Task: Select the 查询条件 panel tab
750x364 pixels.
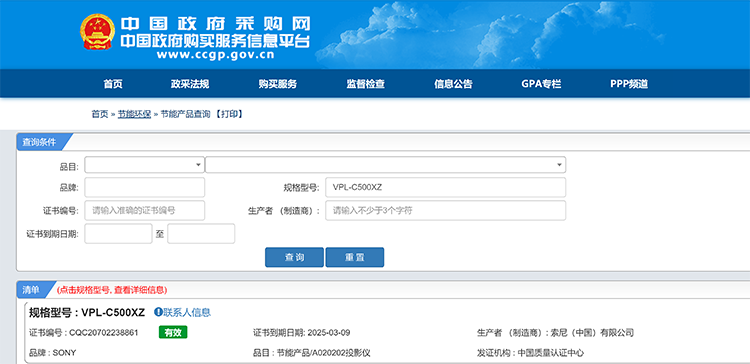Action: point(39,142)
